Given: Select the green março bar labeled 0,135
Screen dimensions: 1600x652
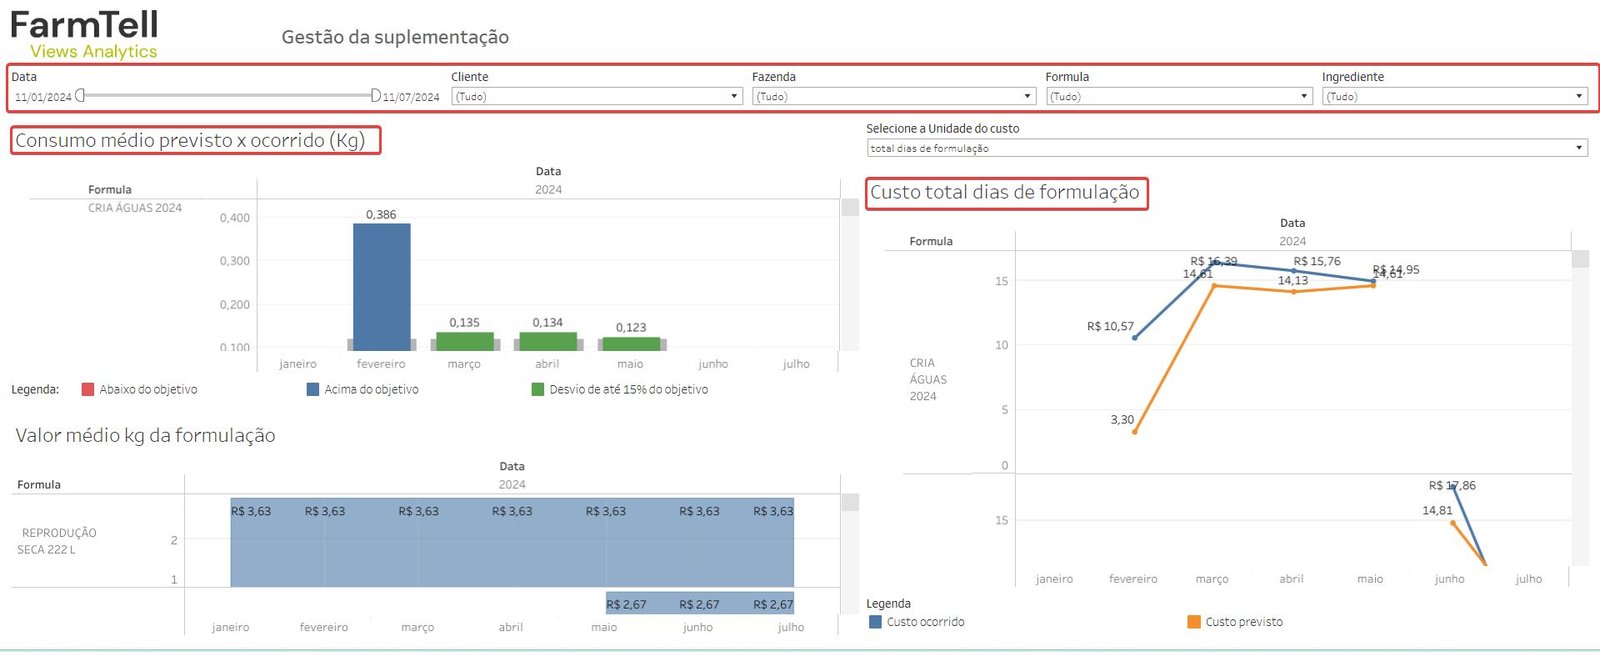Looking at the screenshot, I should pos(464,341).
